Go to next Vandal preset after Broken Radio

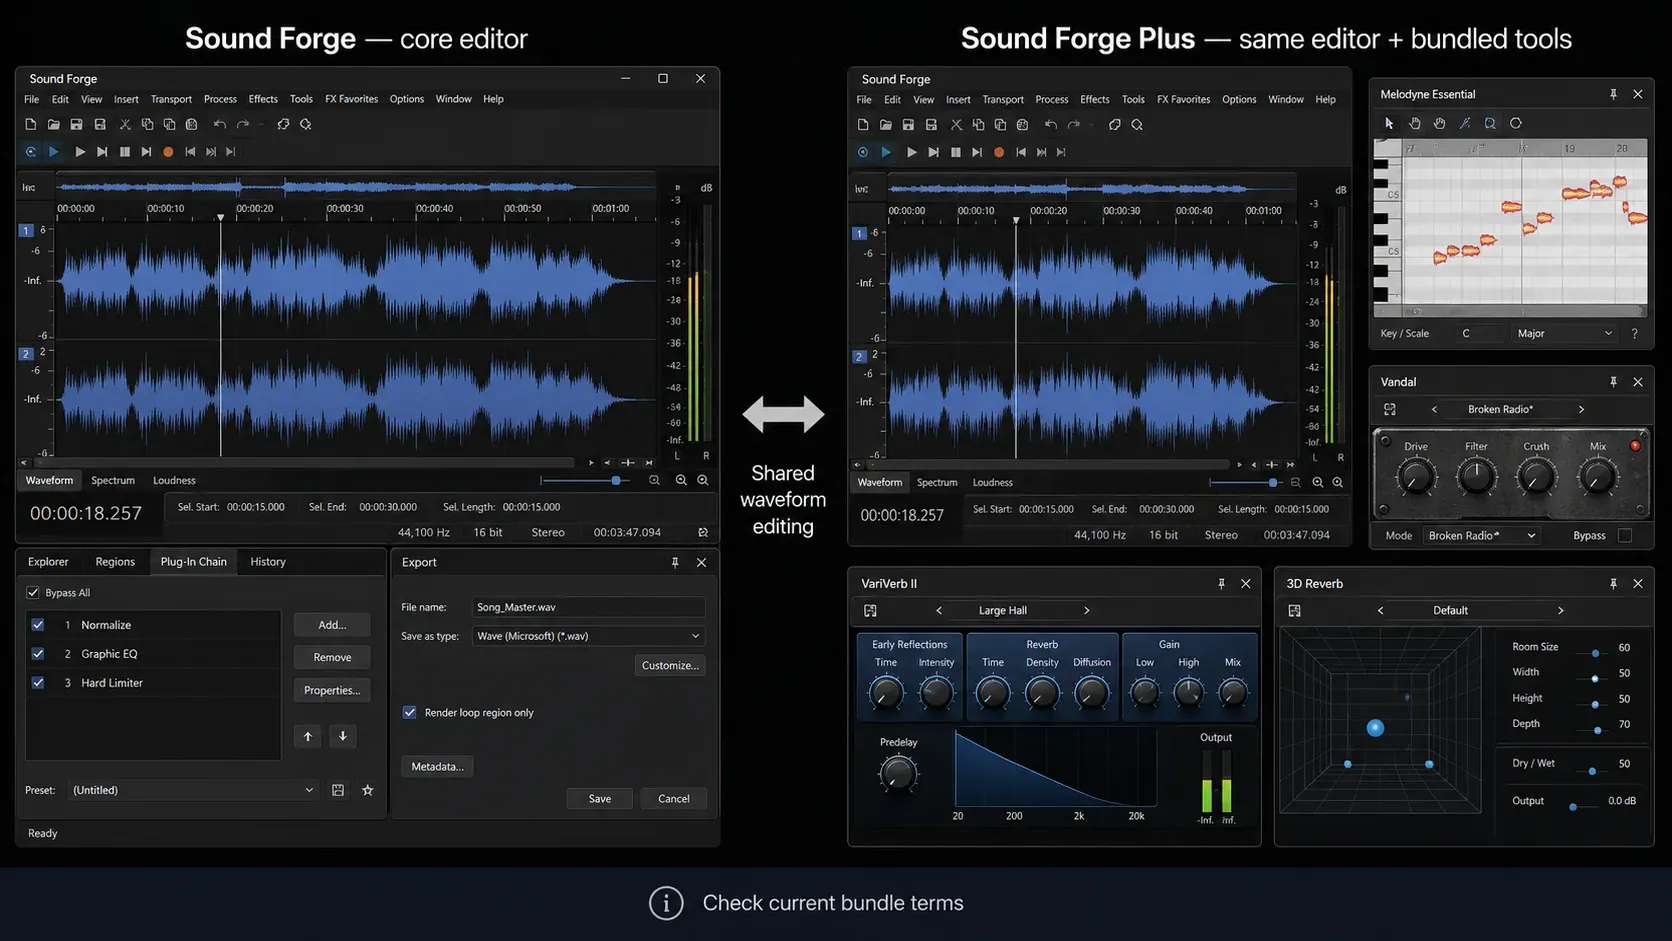click(x=1581, y=410)
